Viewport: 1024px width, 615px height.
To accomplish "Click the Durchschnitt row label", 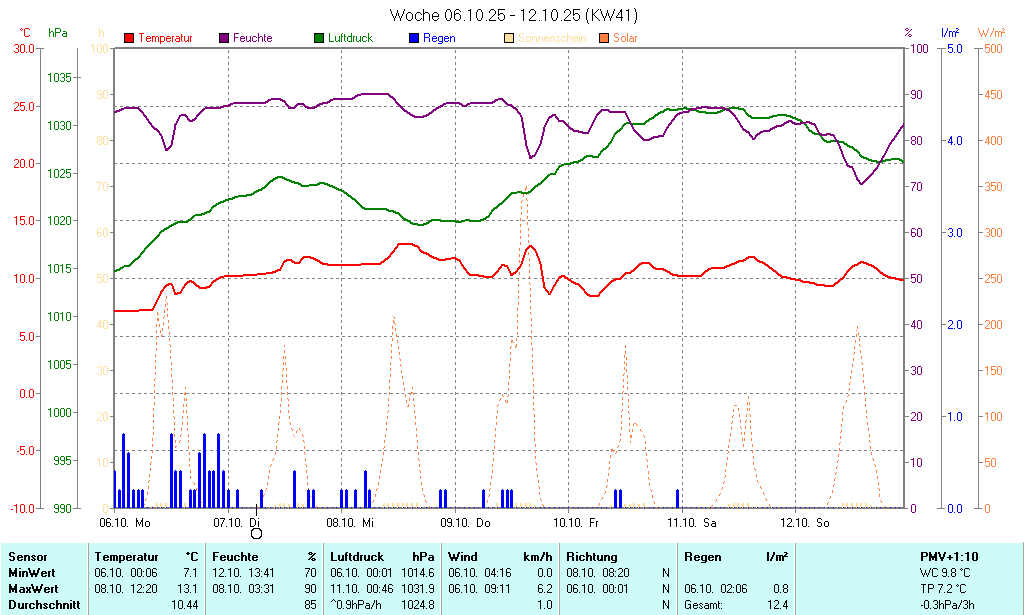I will 42,604.
